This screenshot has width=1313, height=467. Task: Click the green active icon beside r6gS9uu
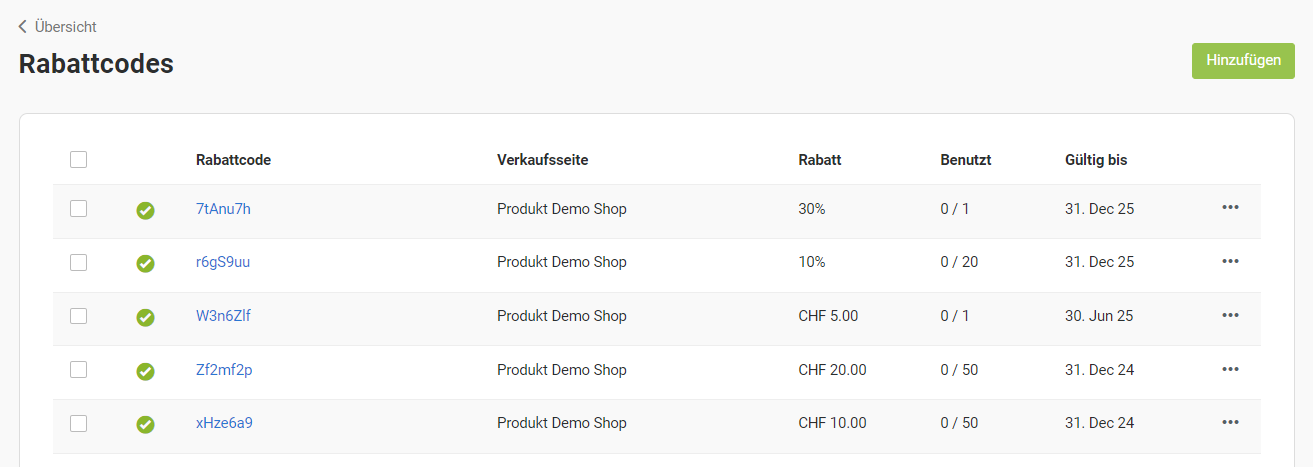tap(145, 263)
